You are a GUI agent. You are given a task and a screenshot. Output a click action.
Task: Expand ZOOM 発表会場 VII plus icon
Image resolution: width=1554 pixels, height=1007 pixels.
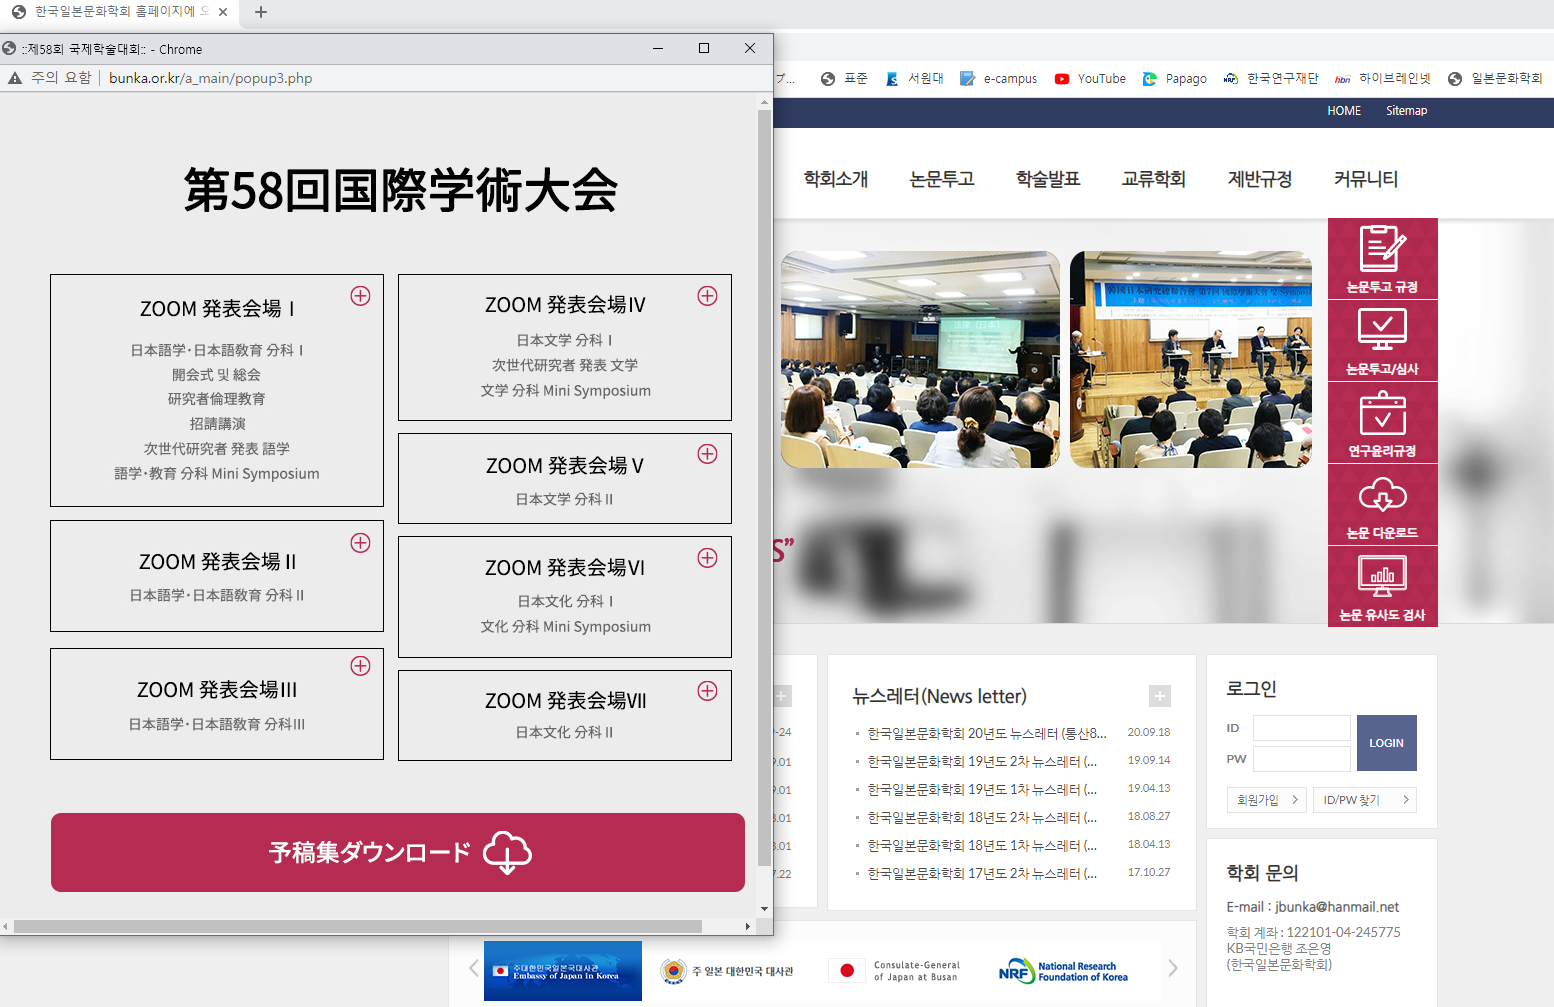pos(707,691)
